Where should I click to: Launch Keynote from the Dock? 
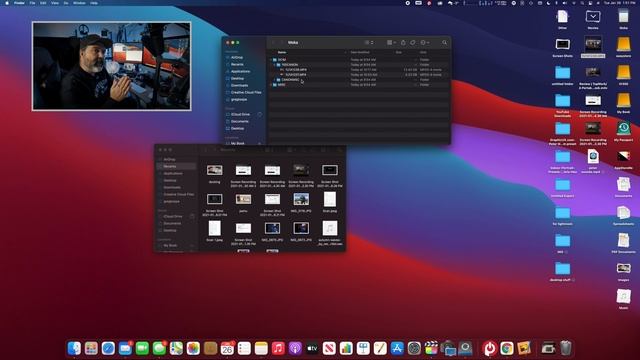(x=363, y=348)
